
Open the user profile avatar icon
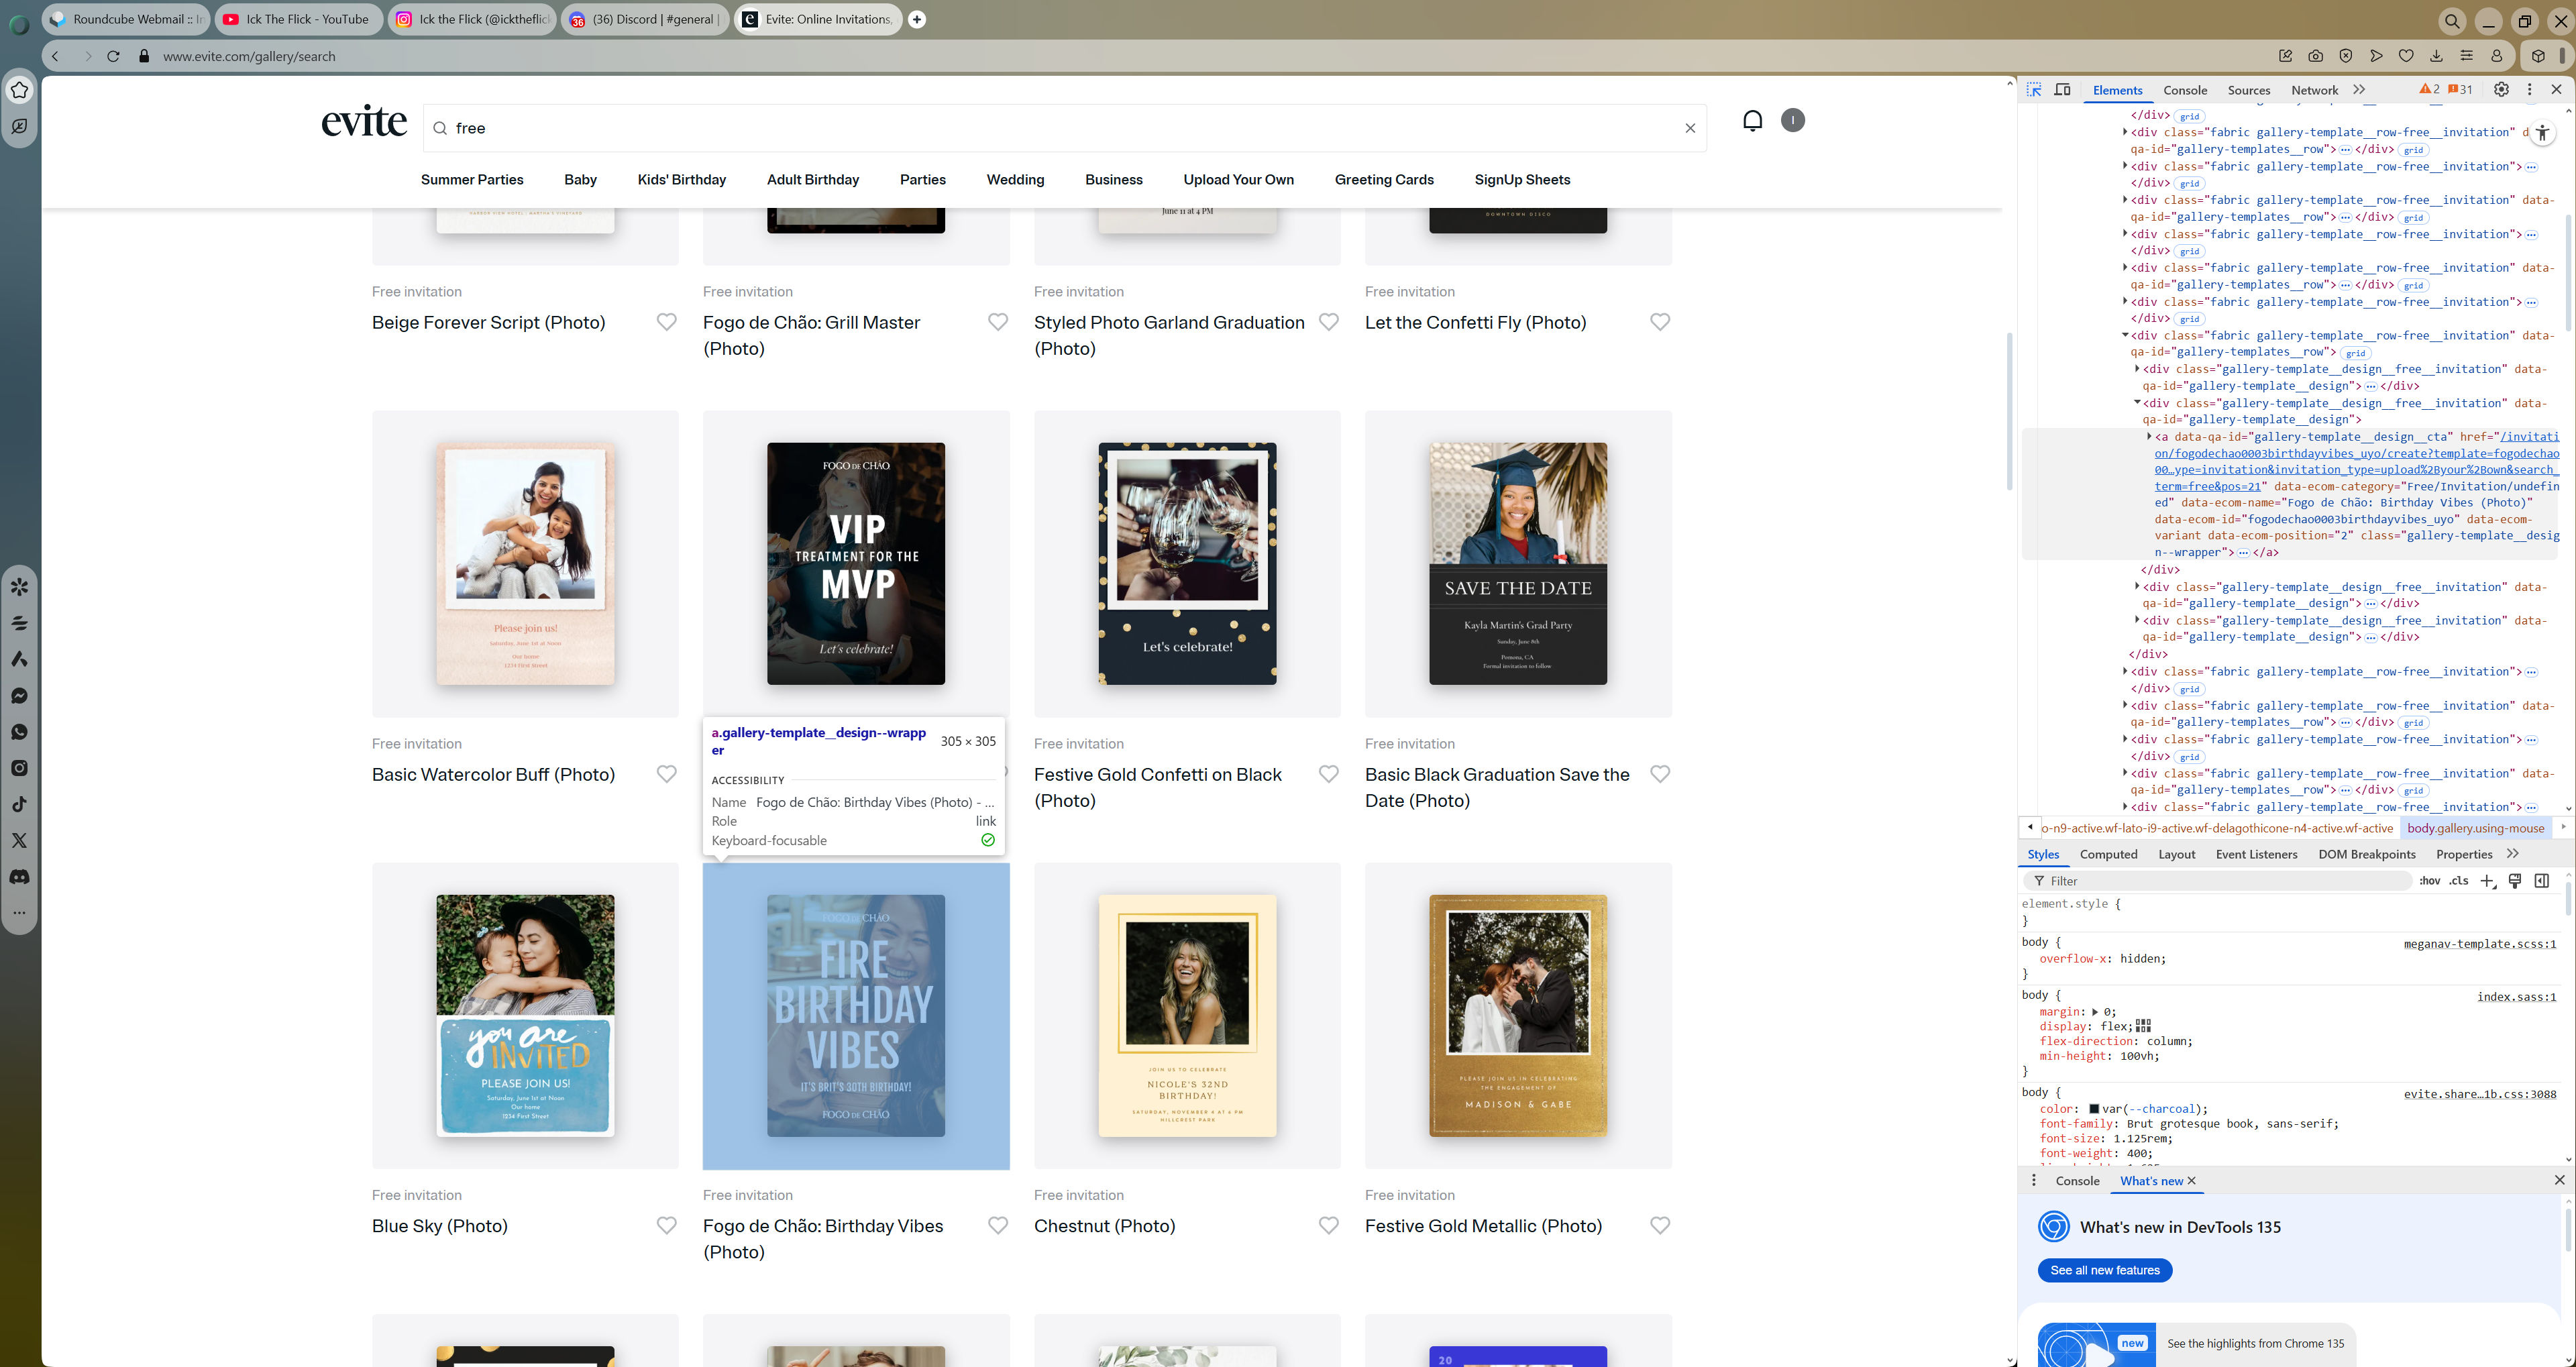click(1793, 121)
